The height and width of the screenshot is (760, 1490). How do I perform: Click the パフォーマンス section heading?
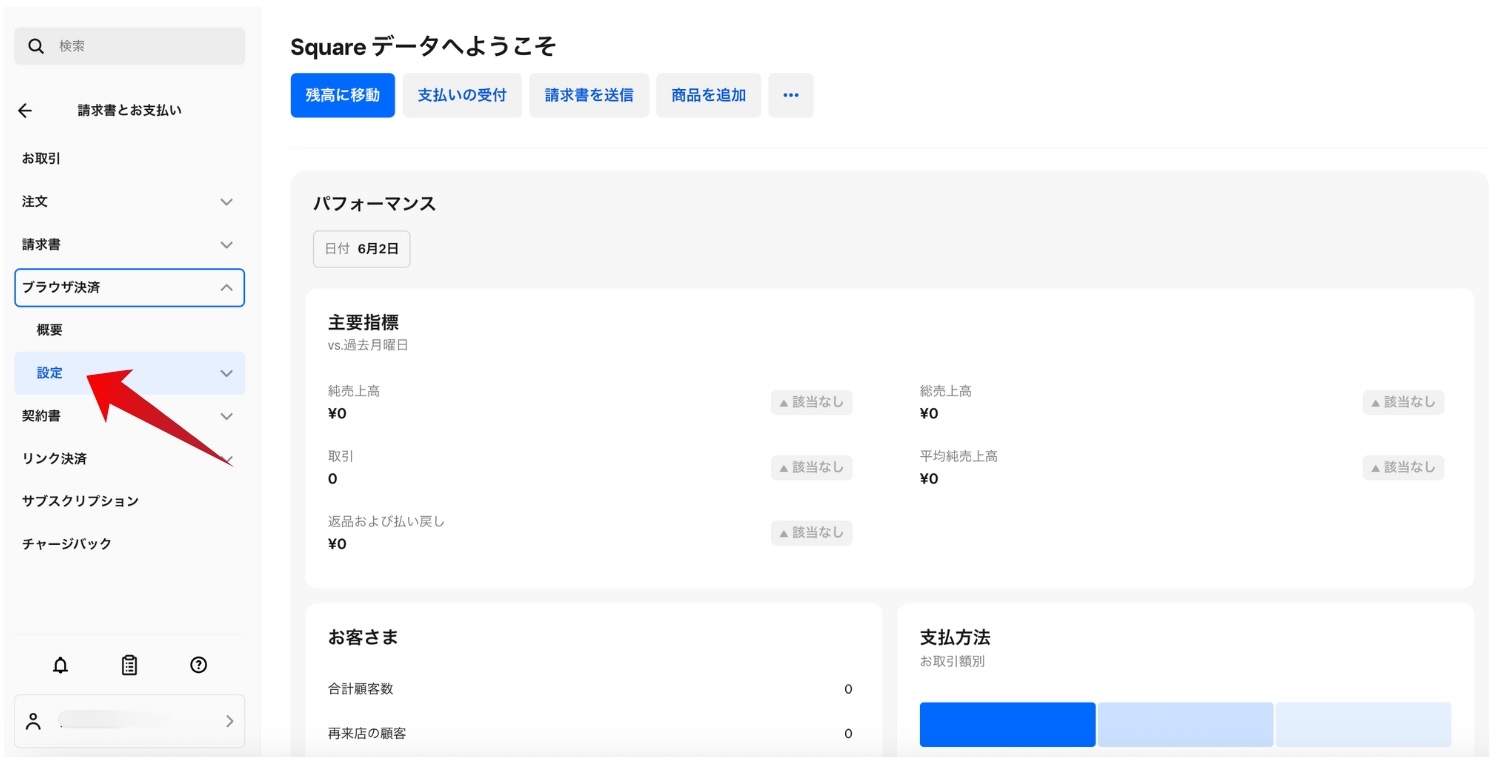[x=374, y=204]
